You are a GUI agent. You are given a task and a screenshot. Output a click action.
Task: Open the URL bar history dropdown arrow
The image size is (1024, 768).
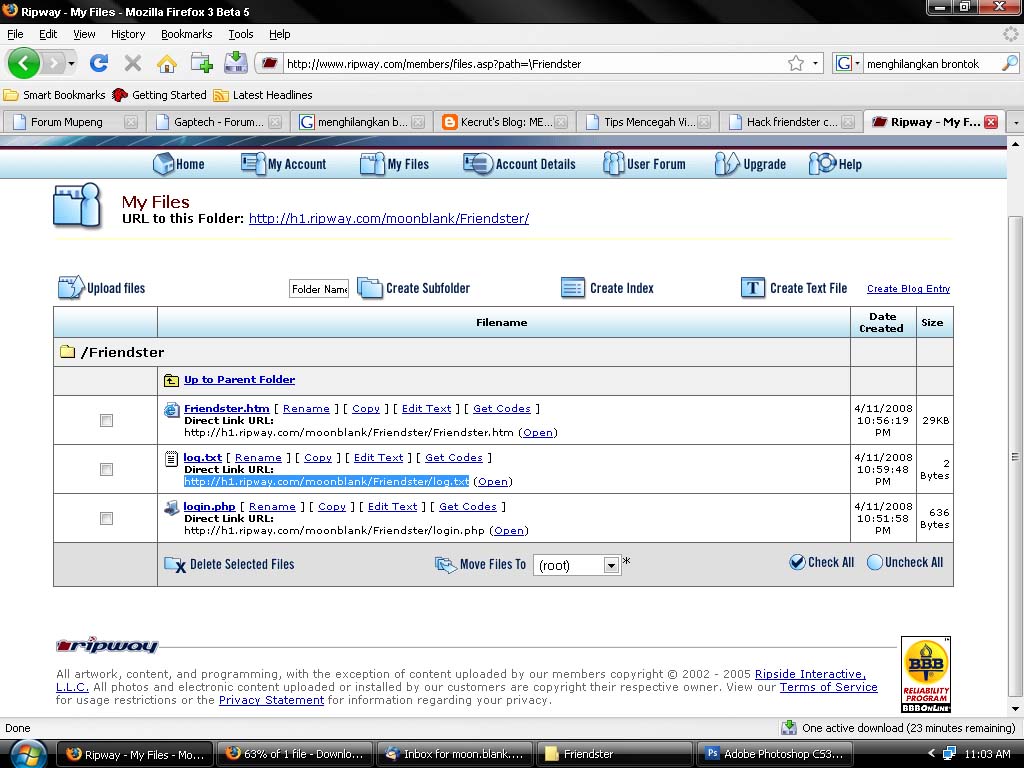coord(815,63)
